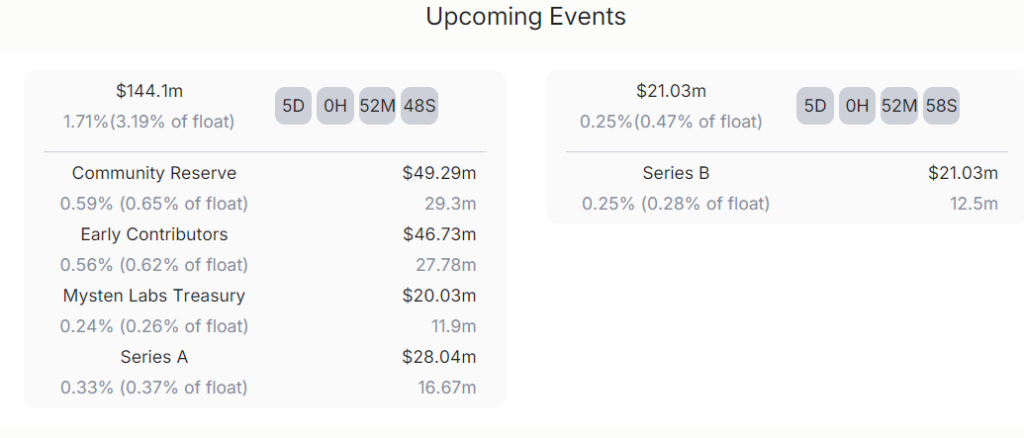Click the 58S countdown seconds badge
Viewport: 1024px width, 438px height.
[x=941, y=106]
